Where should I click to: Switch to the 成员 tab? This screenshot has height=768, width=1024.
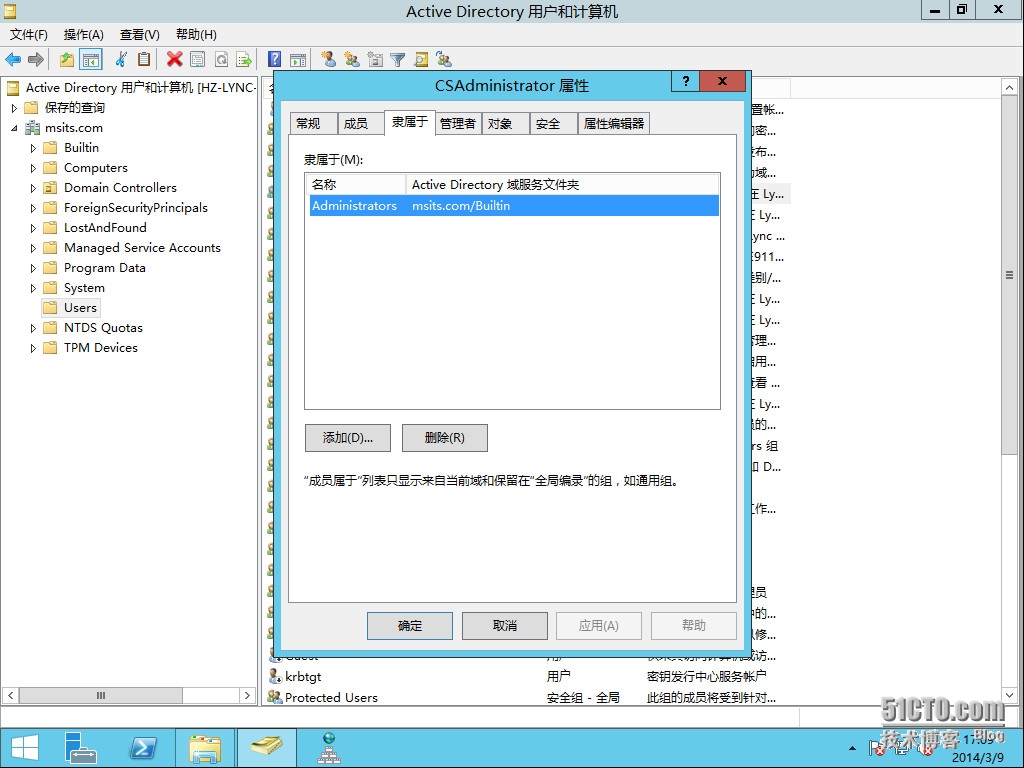point(360,123)
